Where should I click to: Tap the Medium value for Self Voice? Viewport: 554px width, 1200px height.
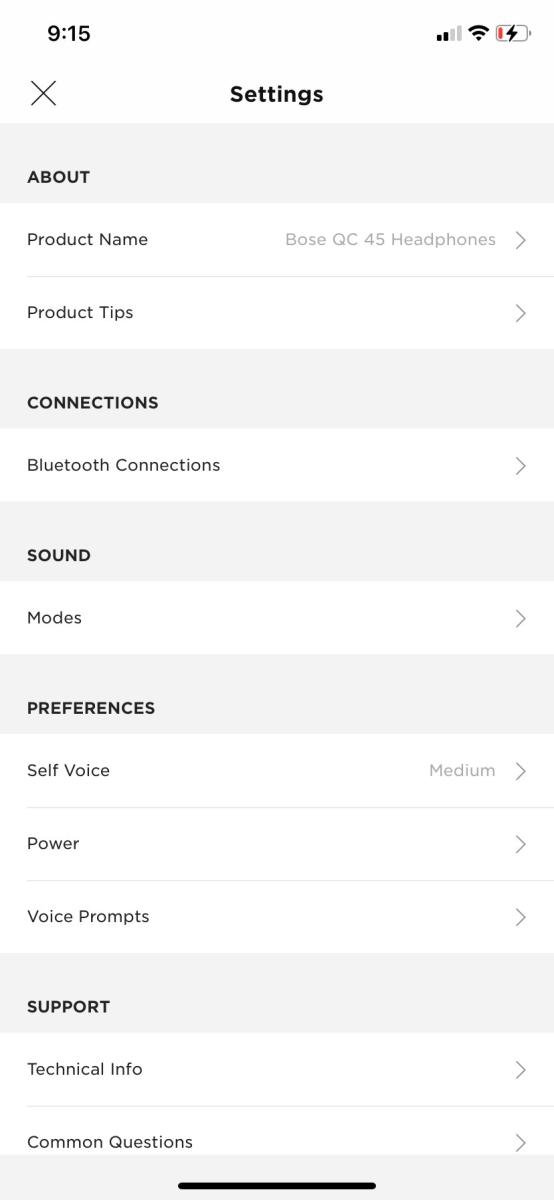pyautogui.click(x=462, y=771)
